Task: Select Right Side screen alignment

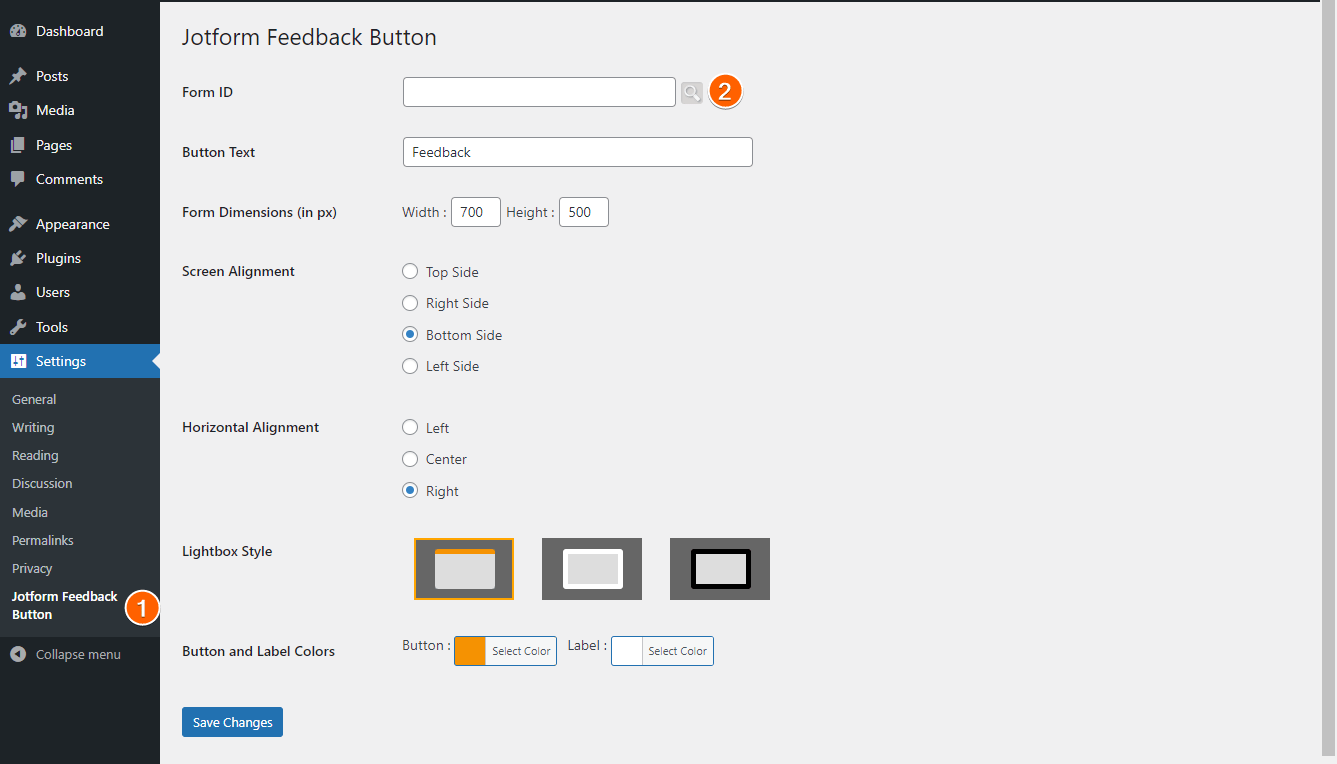Action: tap(410, 303)
